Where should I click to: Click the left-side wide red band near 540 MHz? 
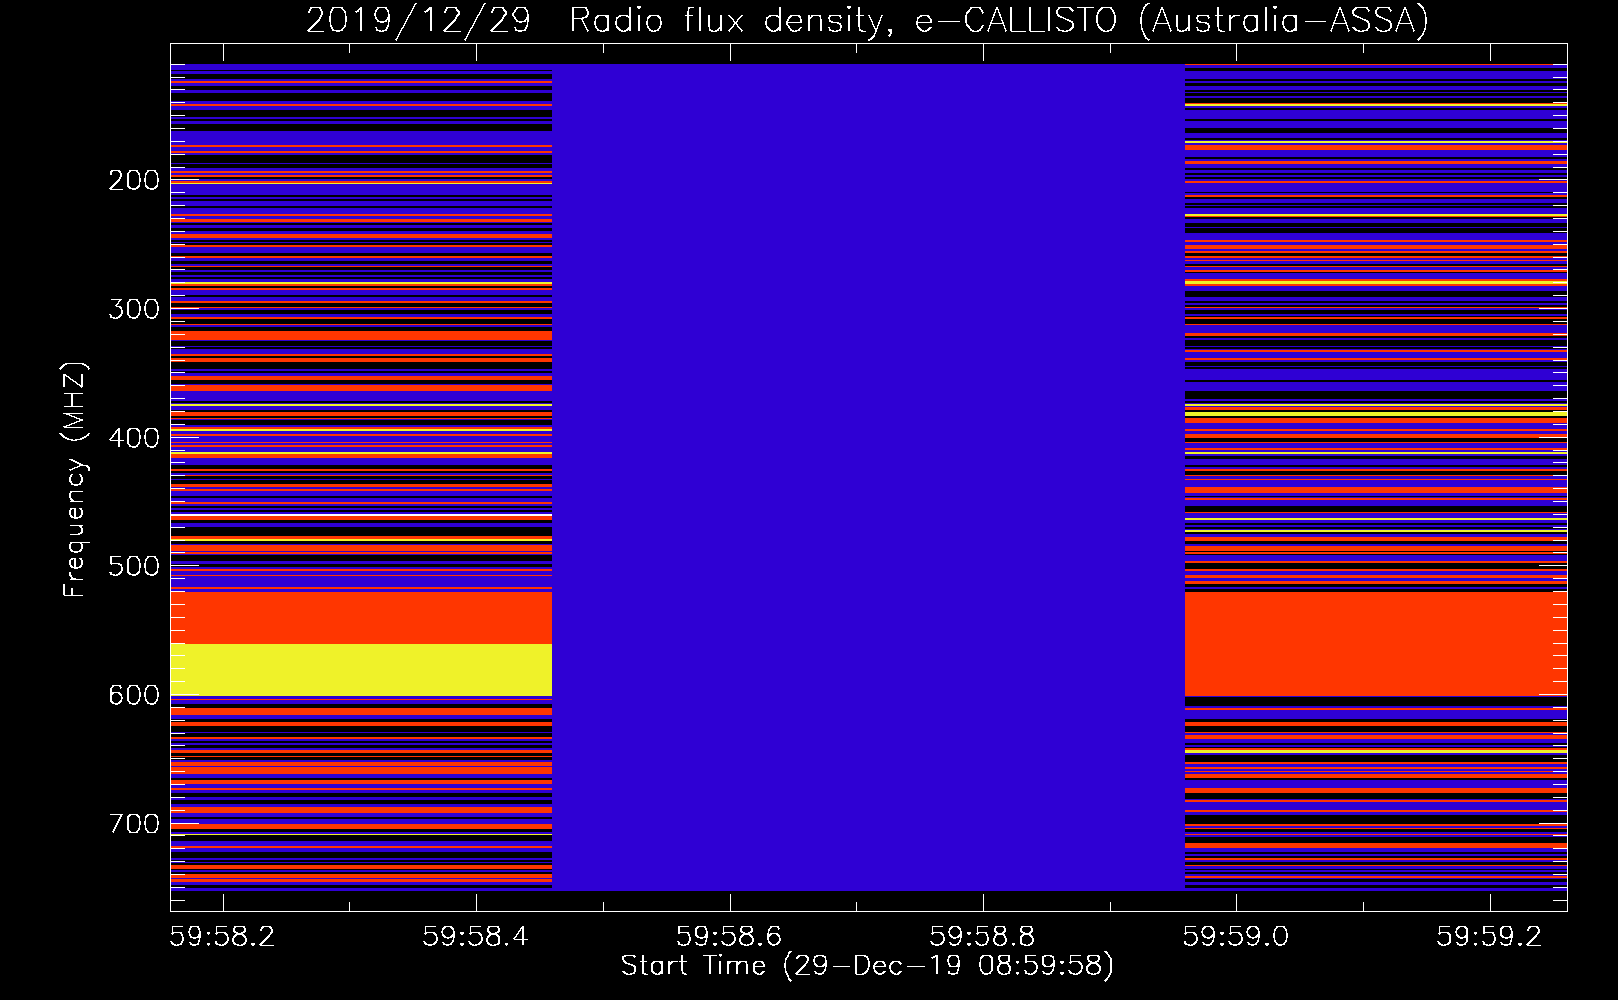(x=361, y=617)
